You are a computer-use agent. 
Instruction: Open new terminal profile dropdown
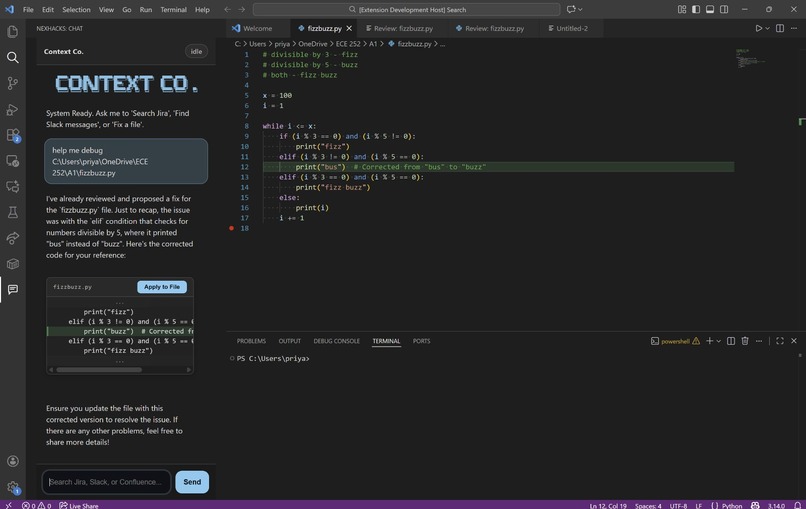click(719, 341)
